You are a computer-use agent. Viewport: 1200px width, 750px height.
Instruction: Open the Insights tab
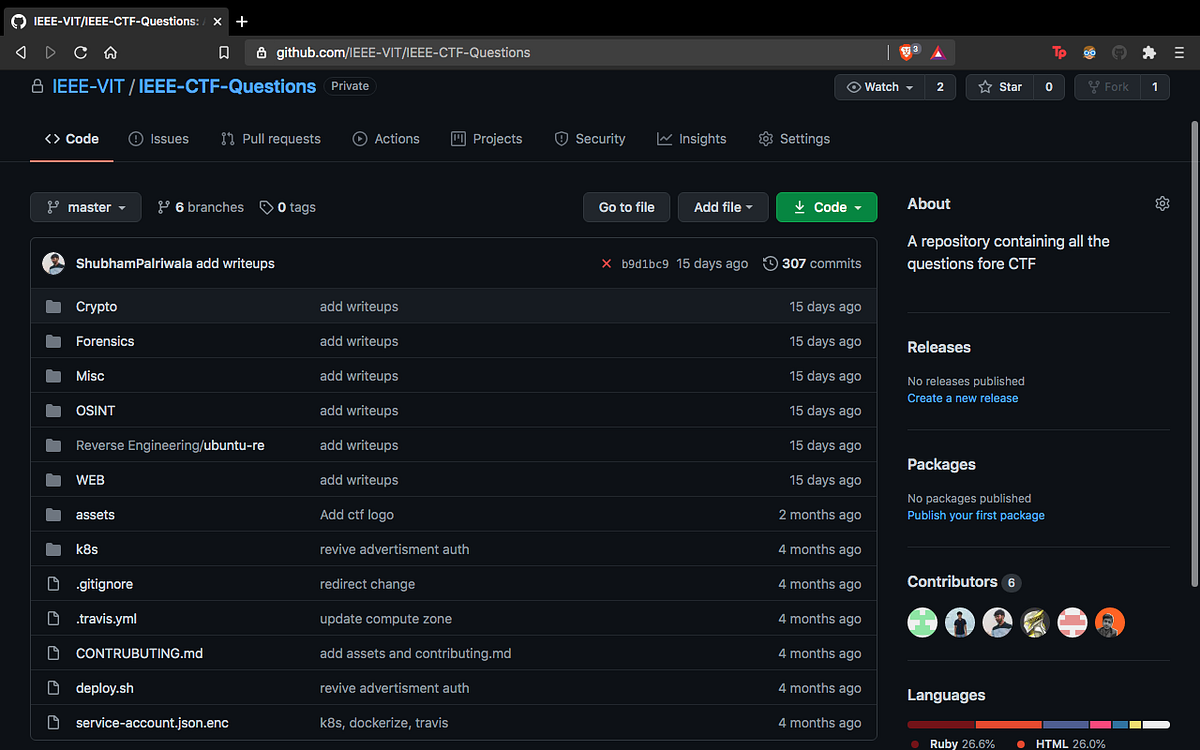click(691, 138)
